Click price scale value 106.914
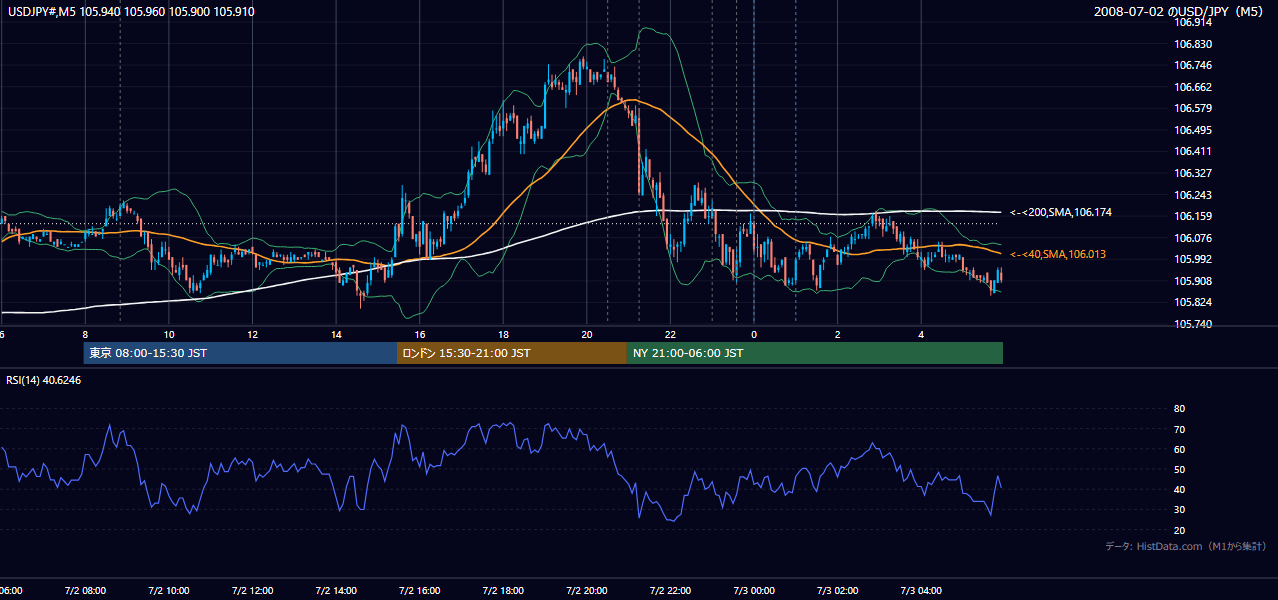The height and width of the screenshot is (600, 1278). pyautogui.click(x=1193, y=22)
